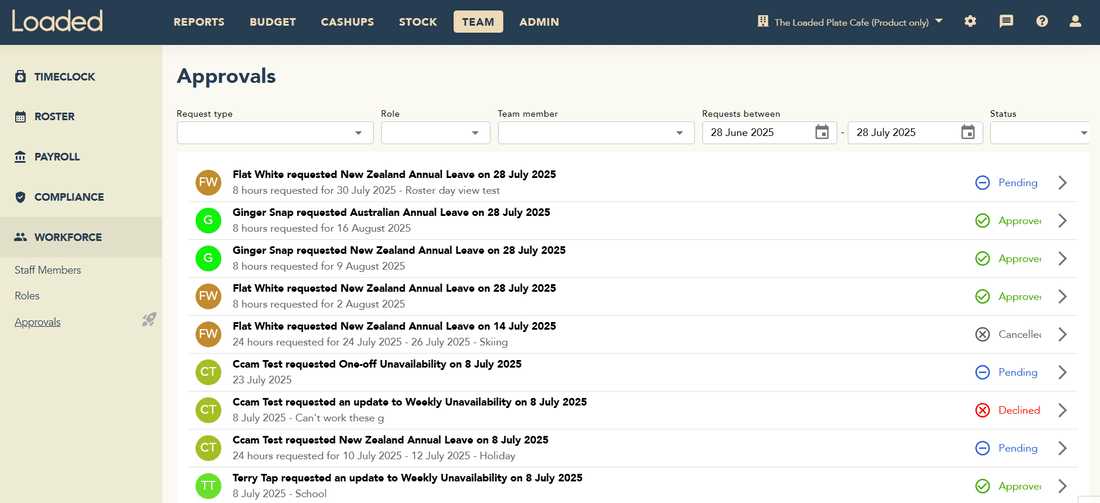This screenshot has height=503, width=1100.
Task: Open the Approvals sidebar link
Action: tap(38, 322)
